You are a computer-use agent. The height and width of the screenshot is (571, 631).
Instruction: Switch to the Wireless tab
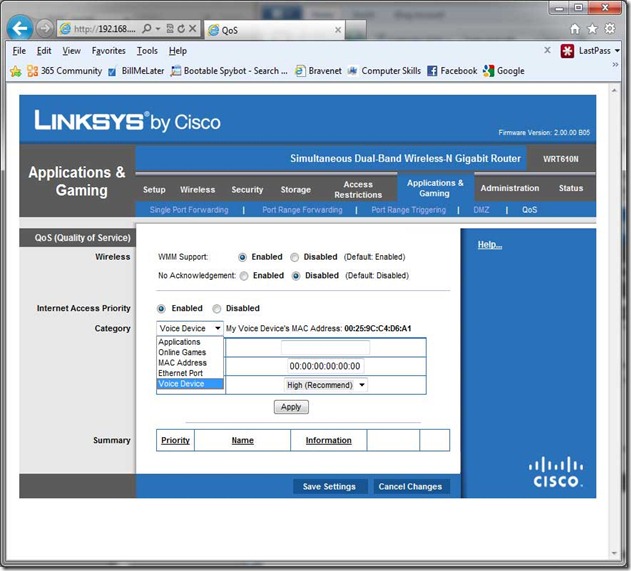(198, 190)
